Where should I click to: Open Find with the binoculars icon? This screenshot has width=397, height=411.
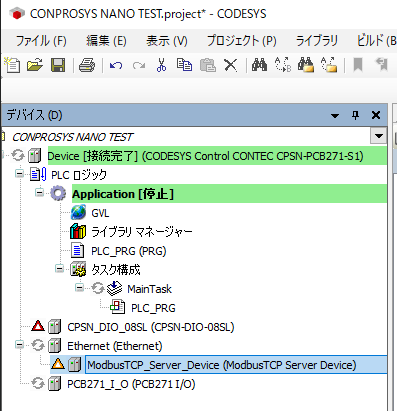click(260, 65)
